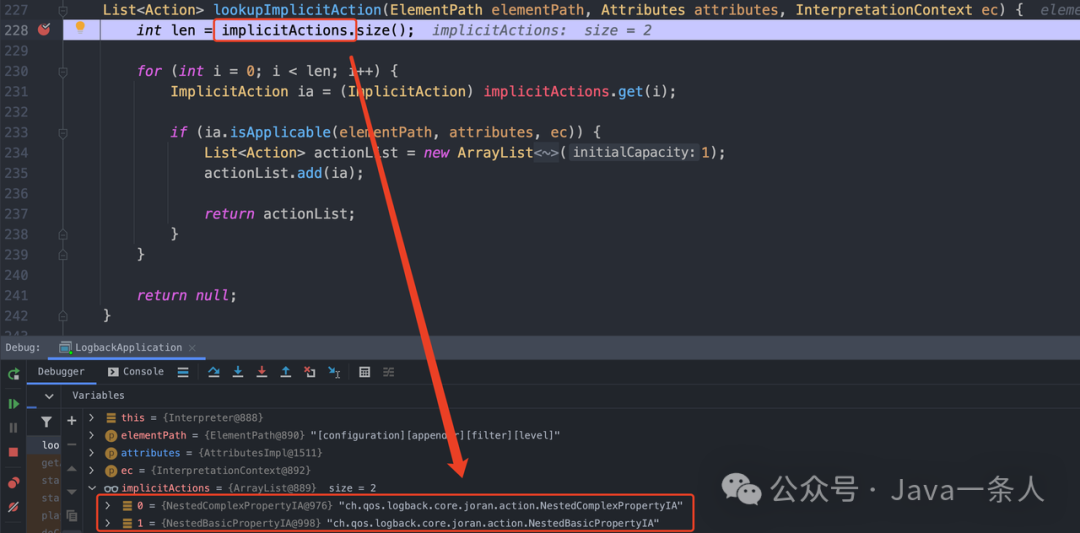Viewport: 1080px width, 533px height.
Task: Click the yellow light bulb intention icon
Action: point(80,28)
